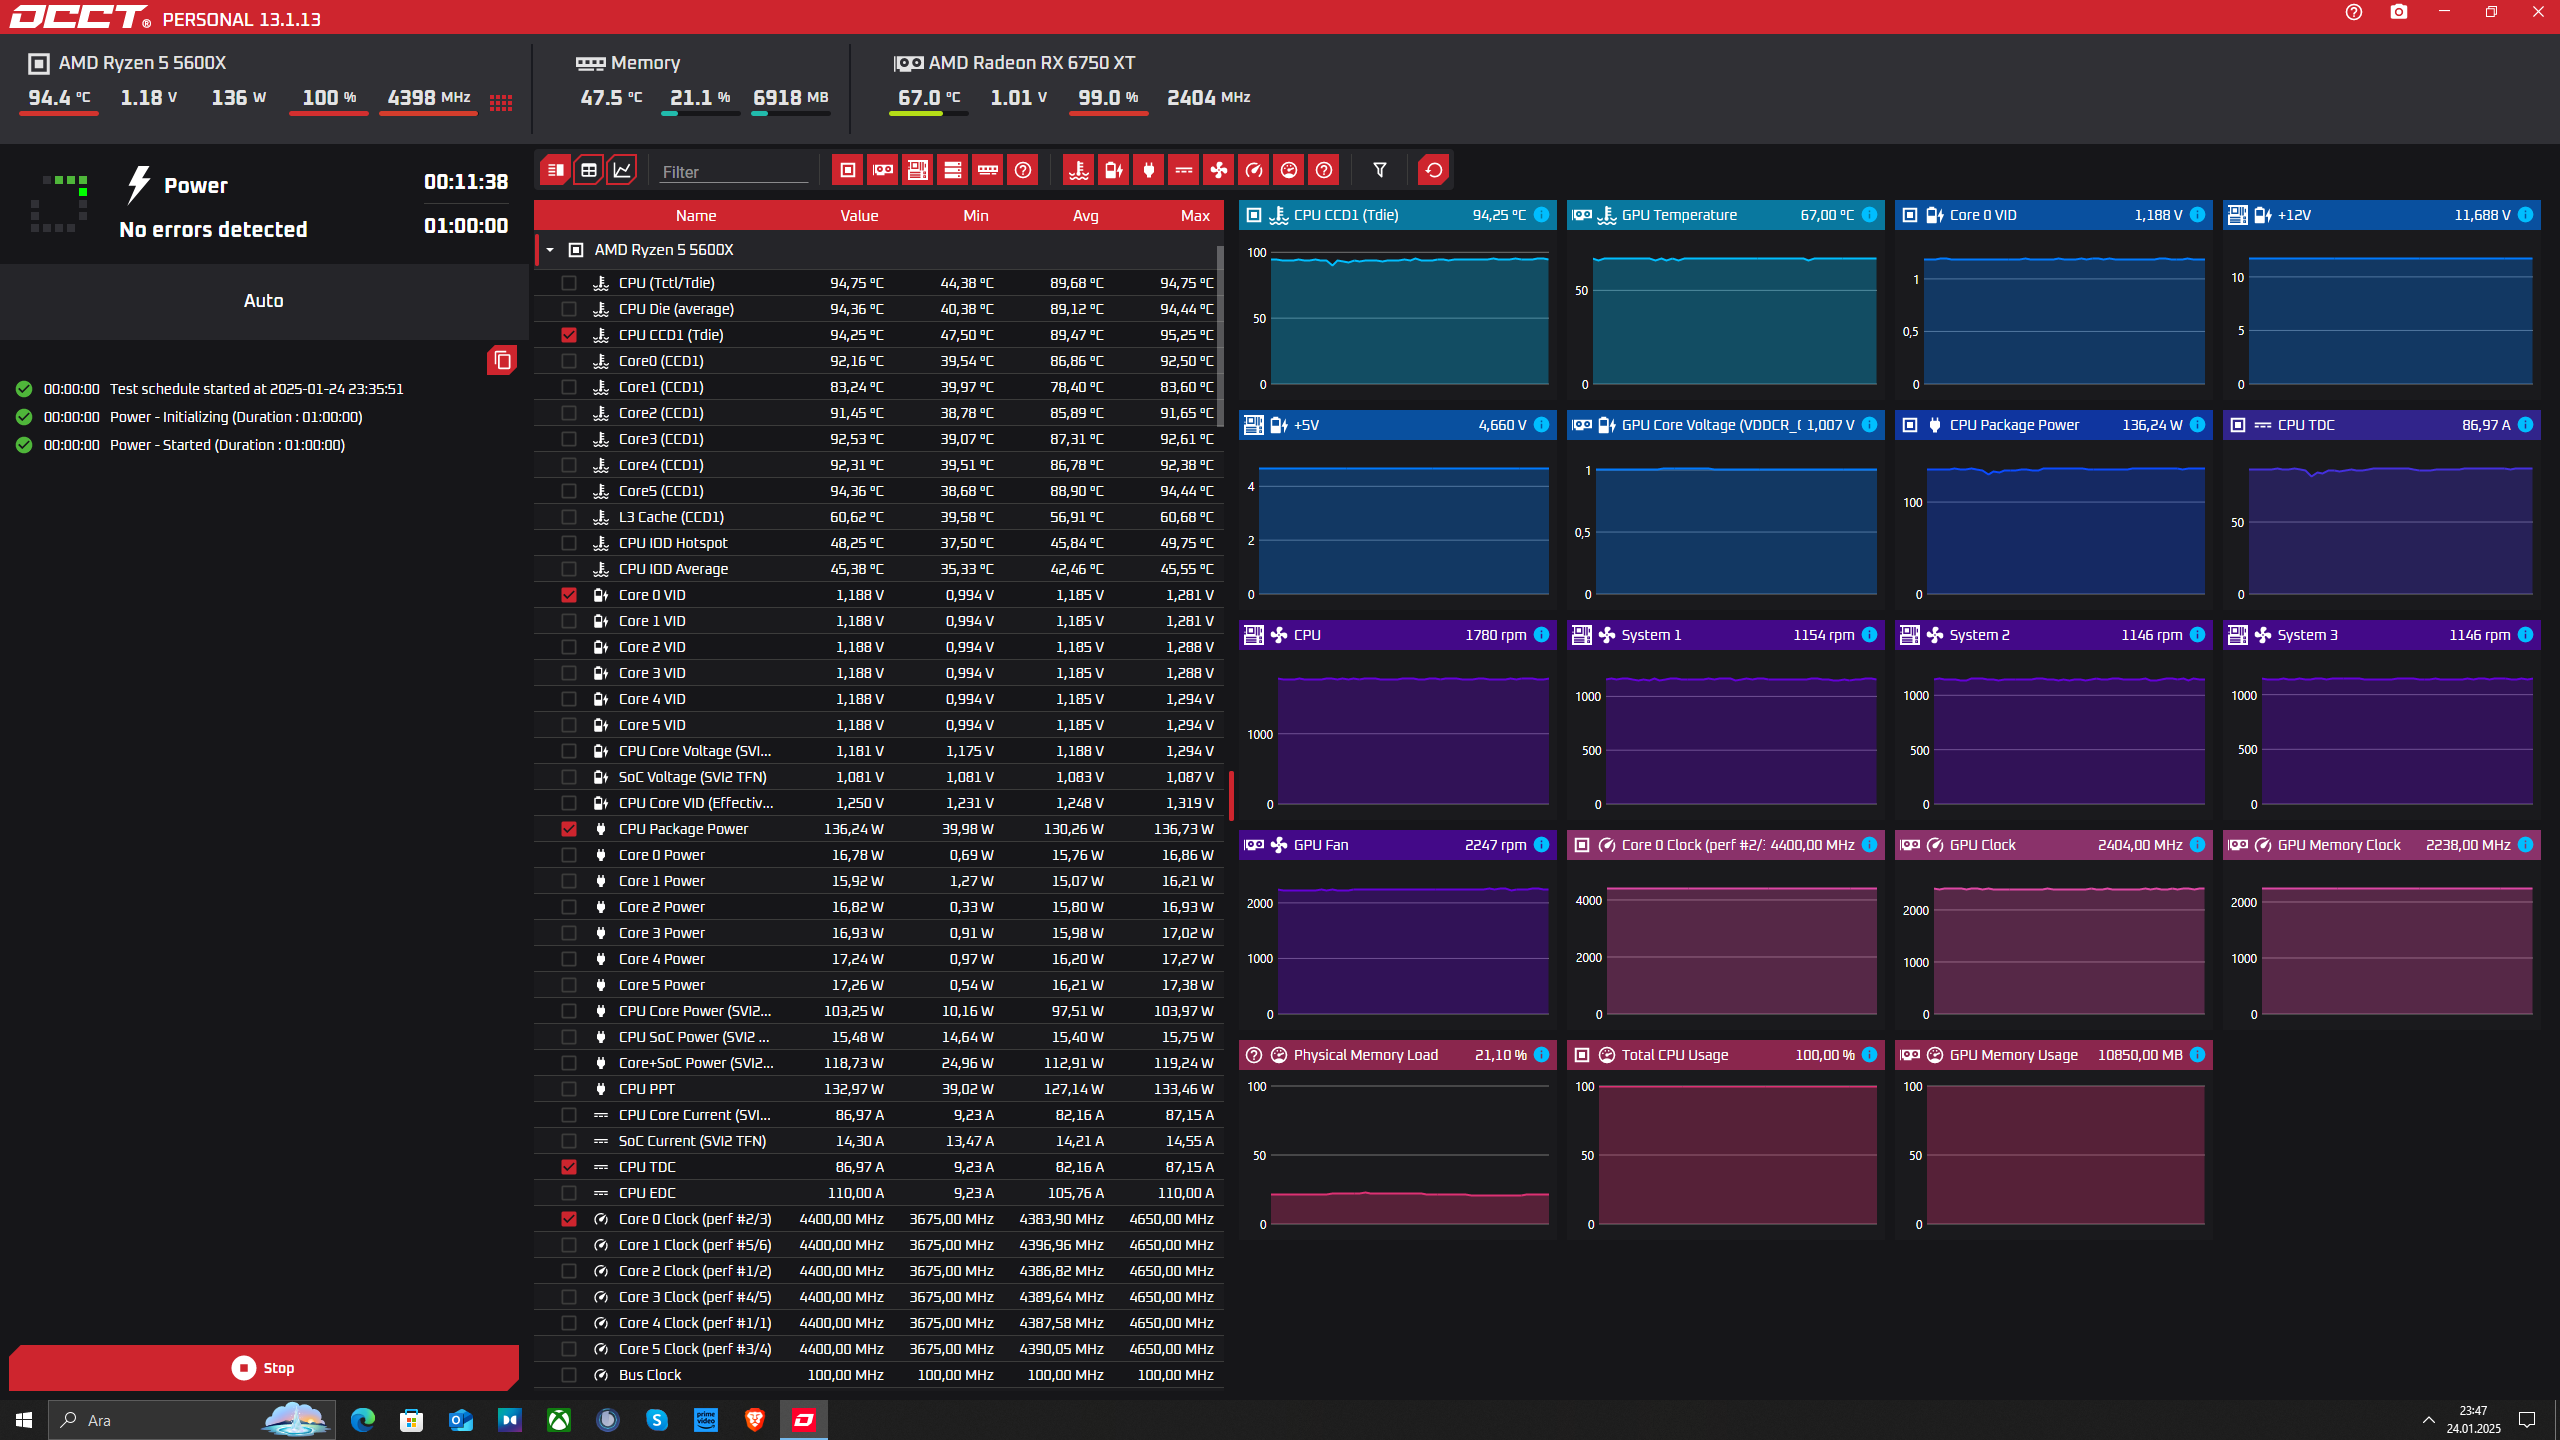Viewport: 2560px width, 1440px height.
Task: Click the Auto mode button
Action: 264,301
